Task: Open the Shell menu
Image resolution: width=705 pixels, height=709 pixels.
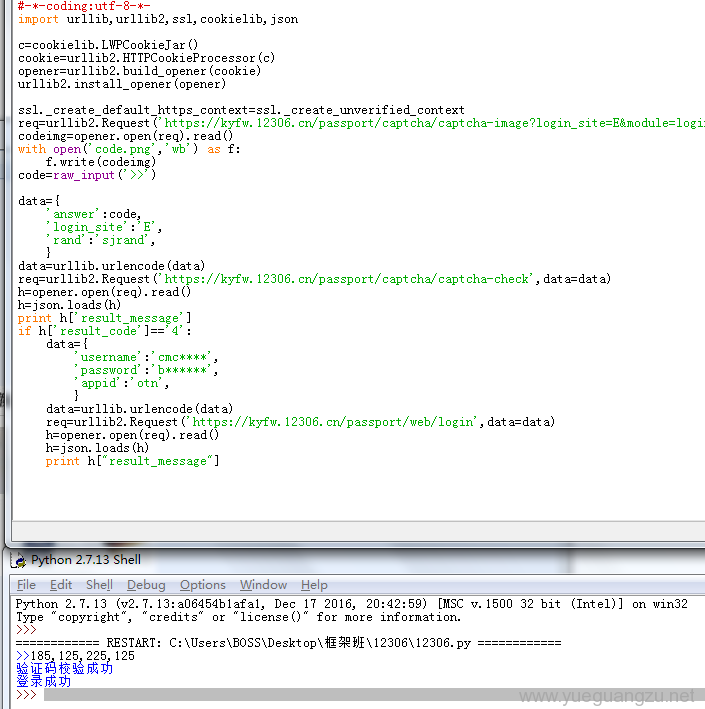Action: tap(99, 585)
